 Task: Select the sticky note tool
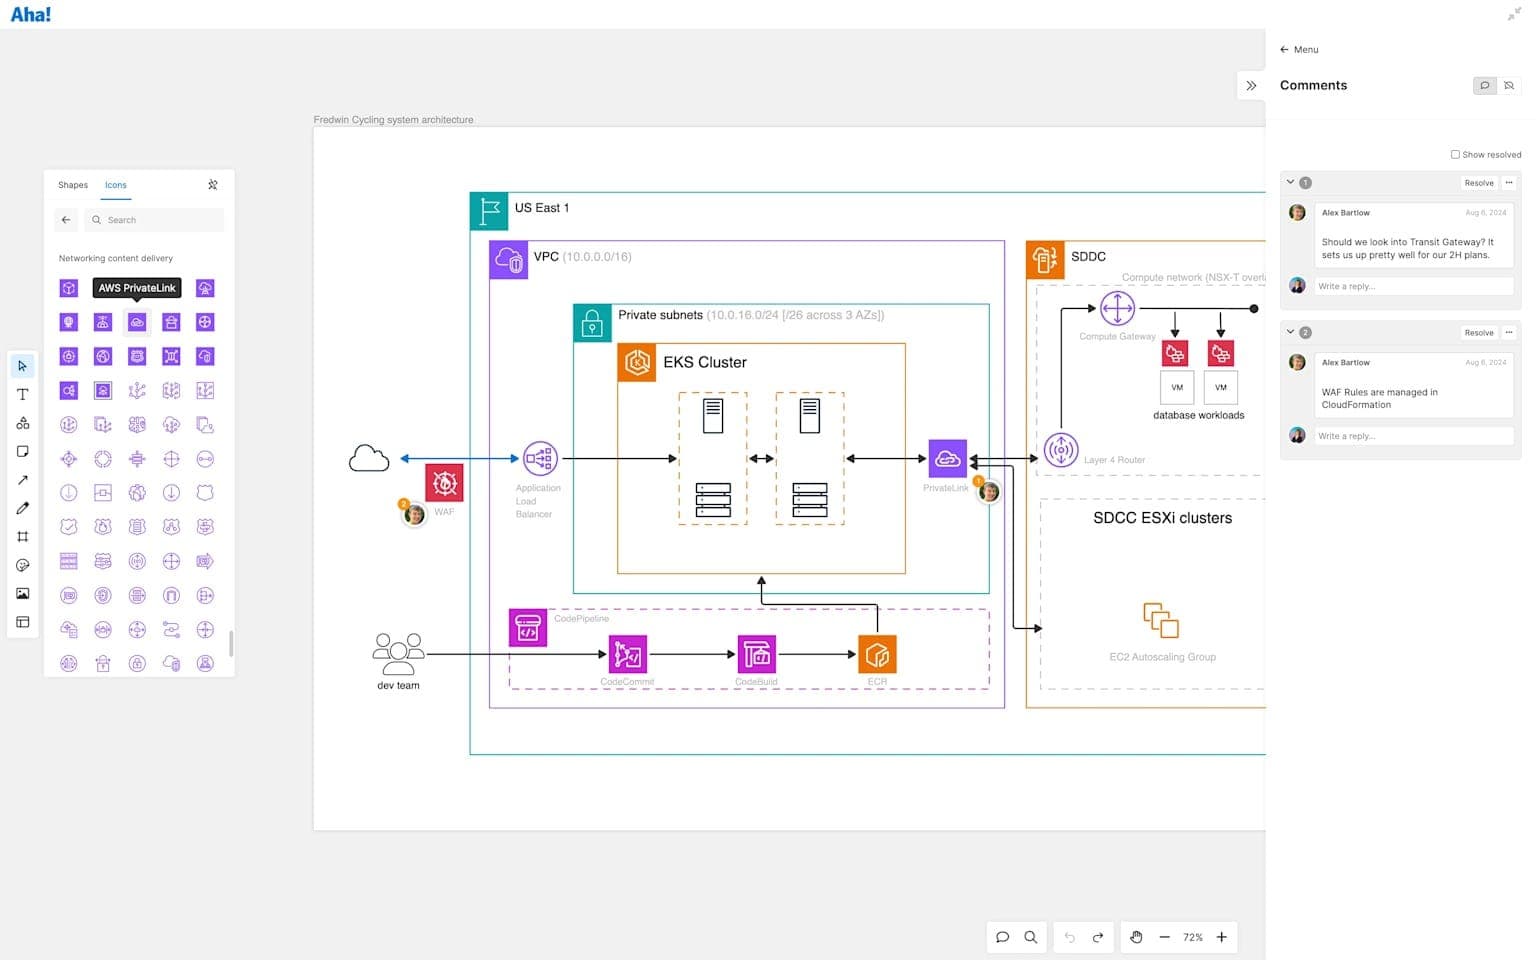coord(22,452)
